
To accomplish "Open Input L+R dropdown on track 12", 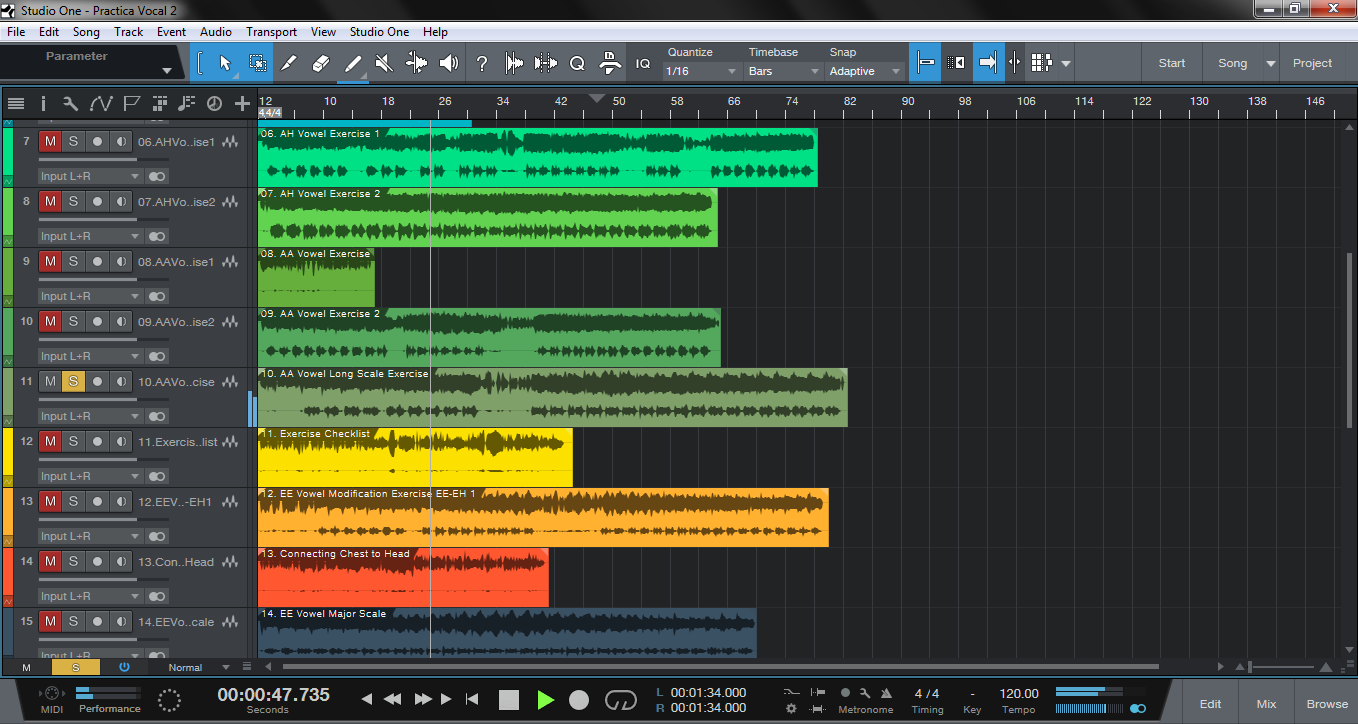I will click(x=89, y=477).
